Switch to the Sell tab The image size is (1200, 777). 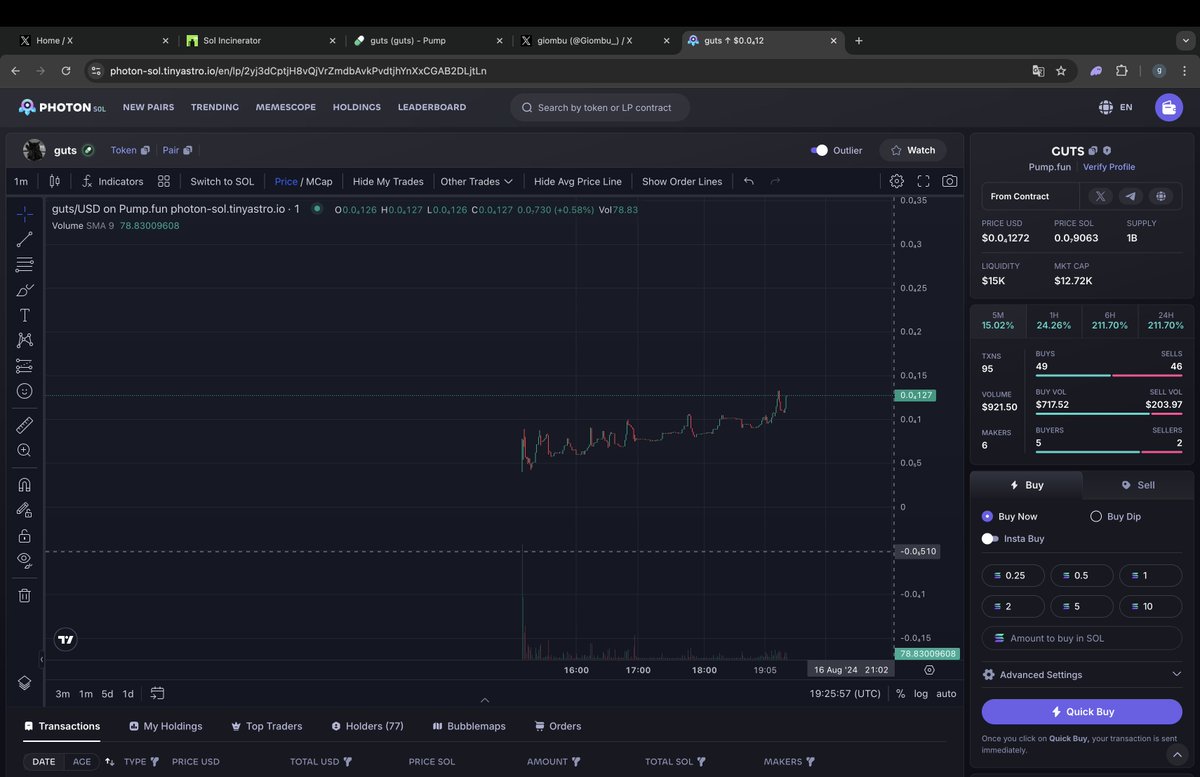[x=1138, y=485]
